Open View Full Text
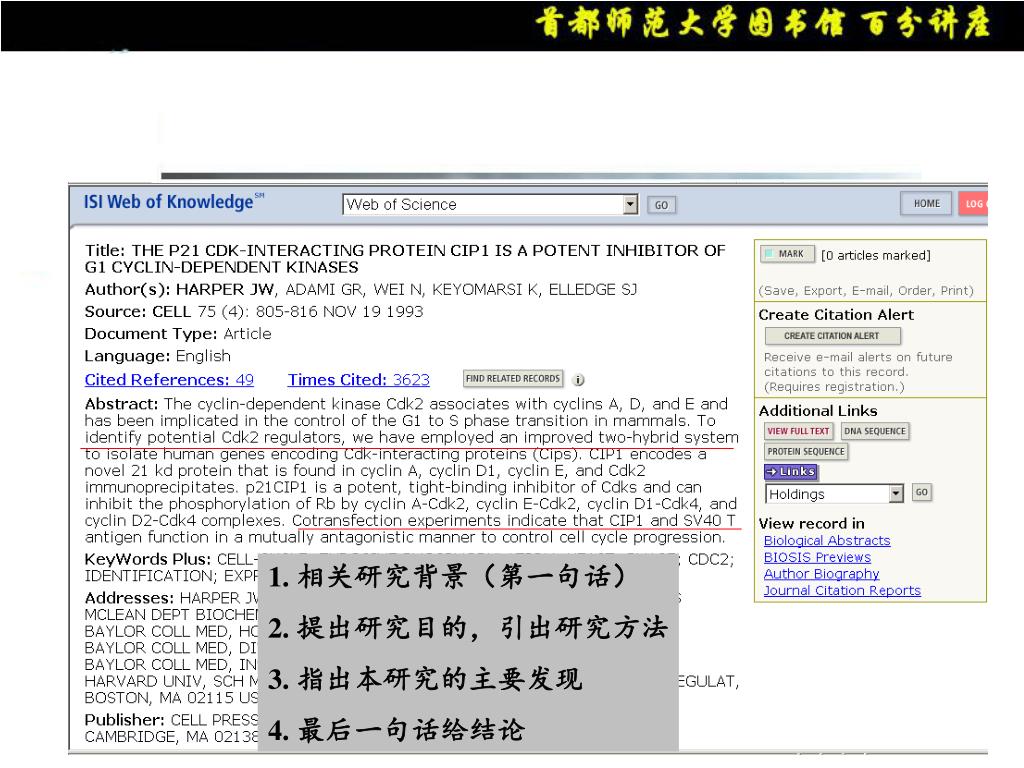Viewport: 1024px width, 768px height. pos(798,431)
